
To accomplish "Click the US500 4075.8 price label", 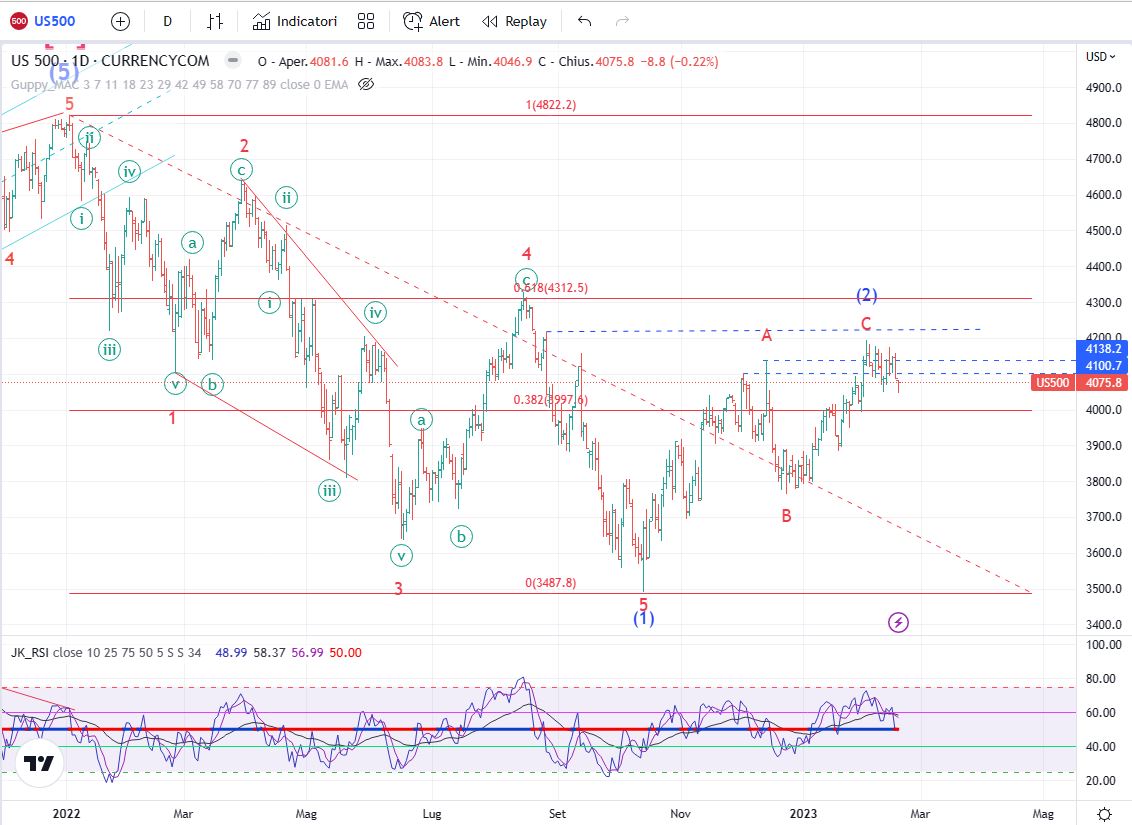I will (1078, 383).
